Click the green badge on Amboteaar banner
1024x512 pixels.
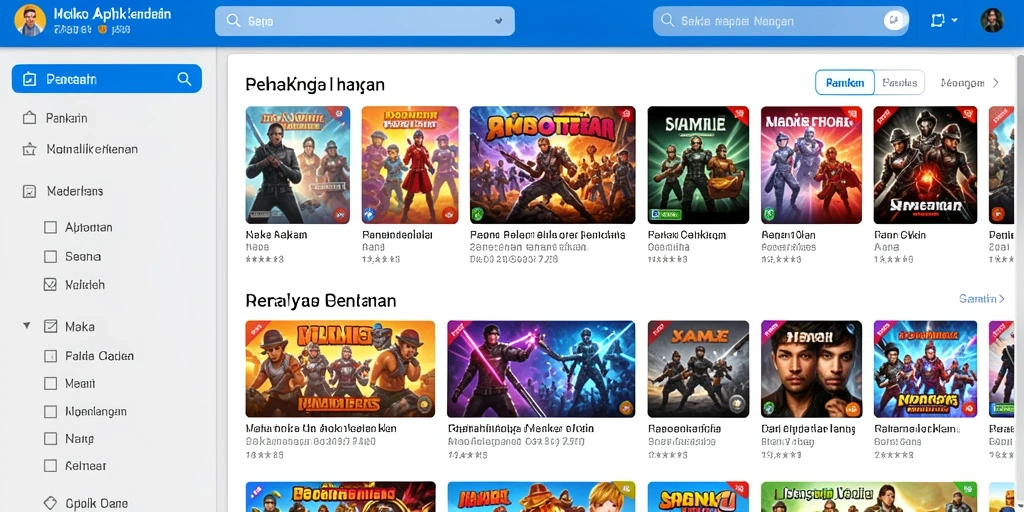477,214
